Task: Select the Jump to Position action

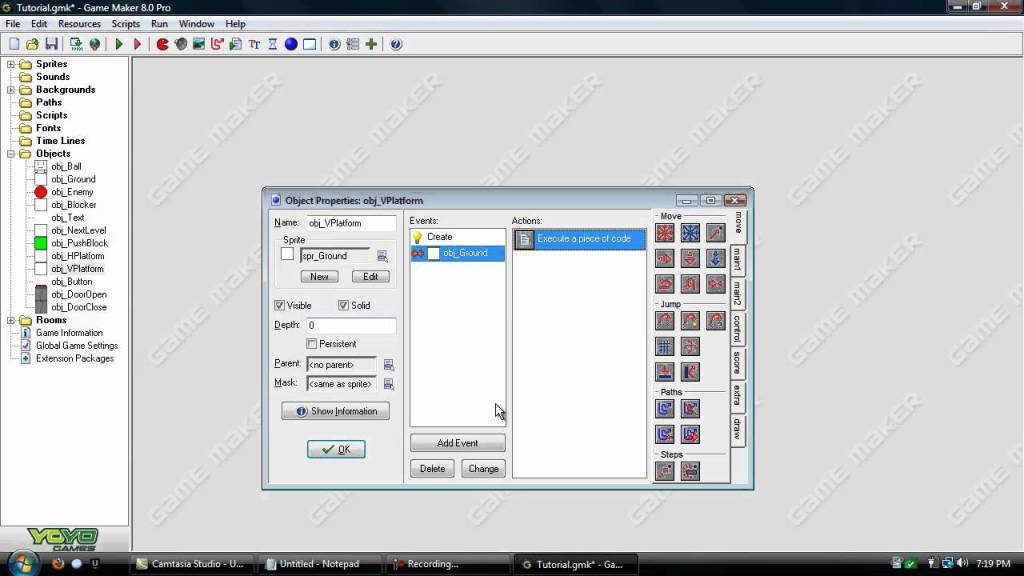Action: point(665,321)
